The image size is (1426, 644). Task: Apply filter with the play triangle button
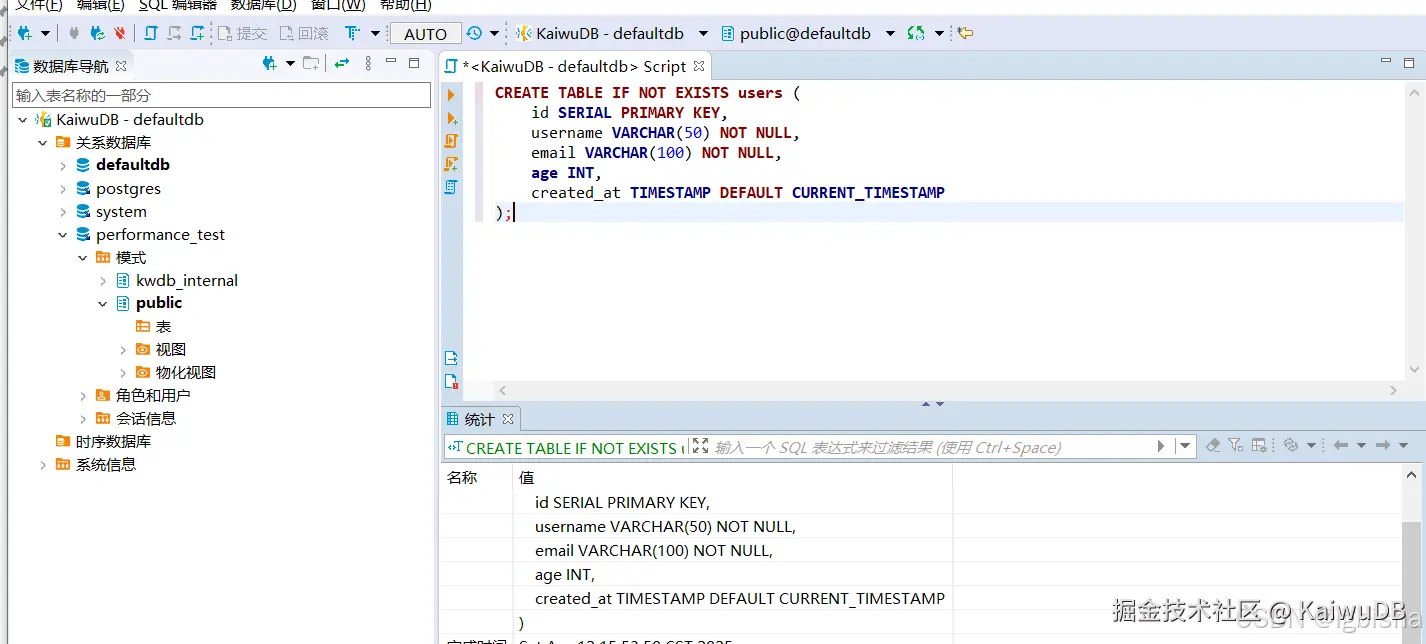1161,446
